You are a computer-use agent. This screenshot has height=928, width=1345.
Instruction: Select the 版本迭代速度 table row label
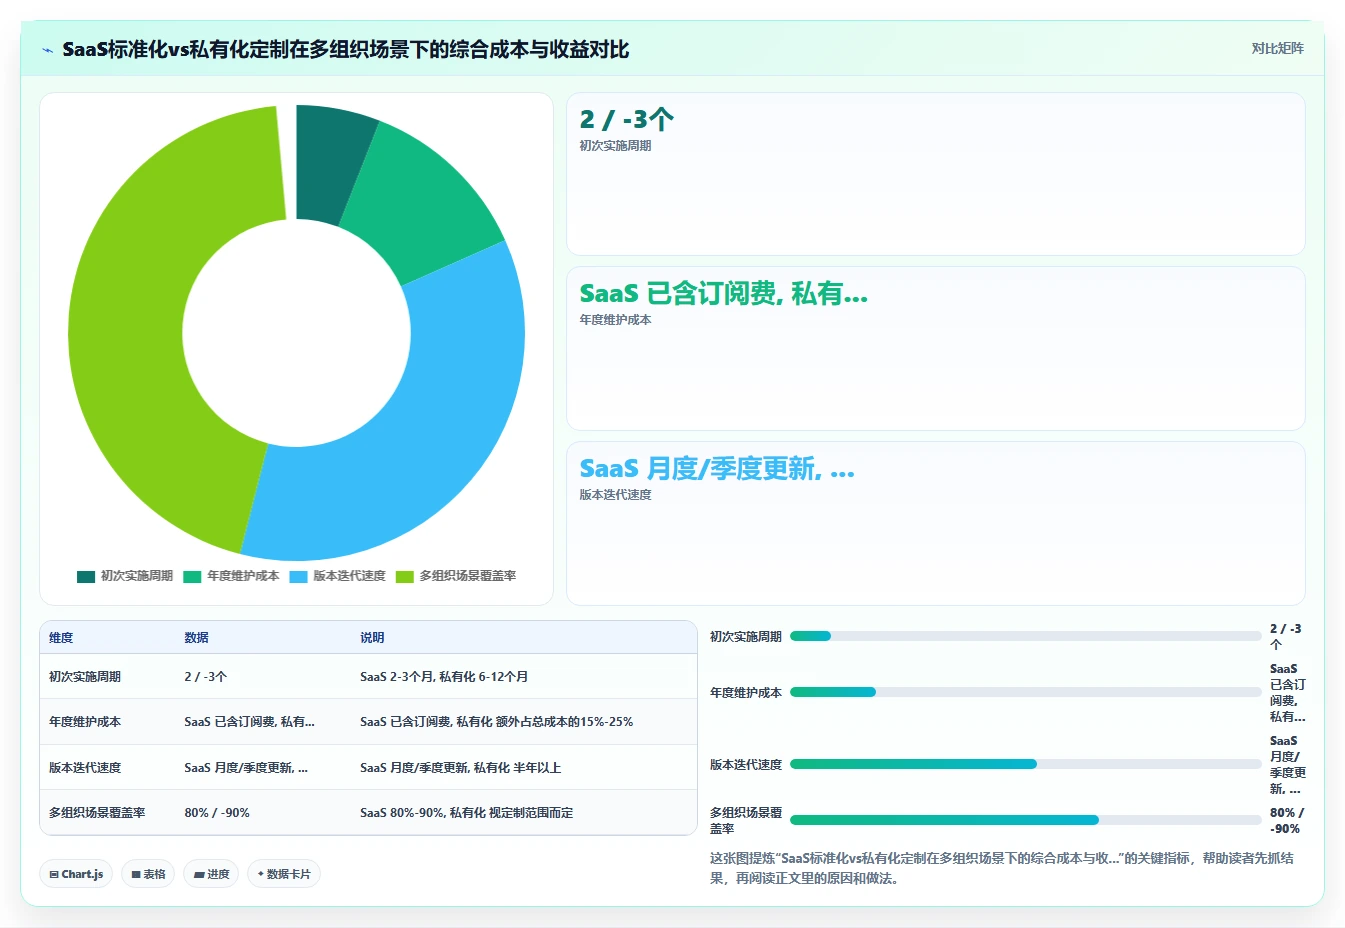[x=85, y=768]
